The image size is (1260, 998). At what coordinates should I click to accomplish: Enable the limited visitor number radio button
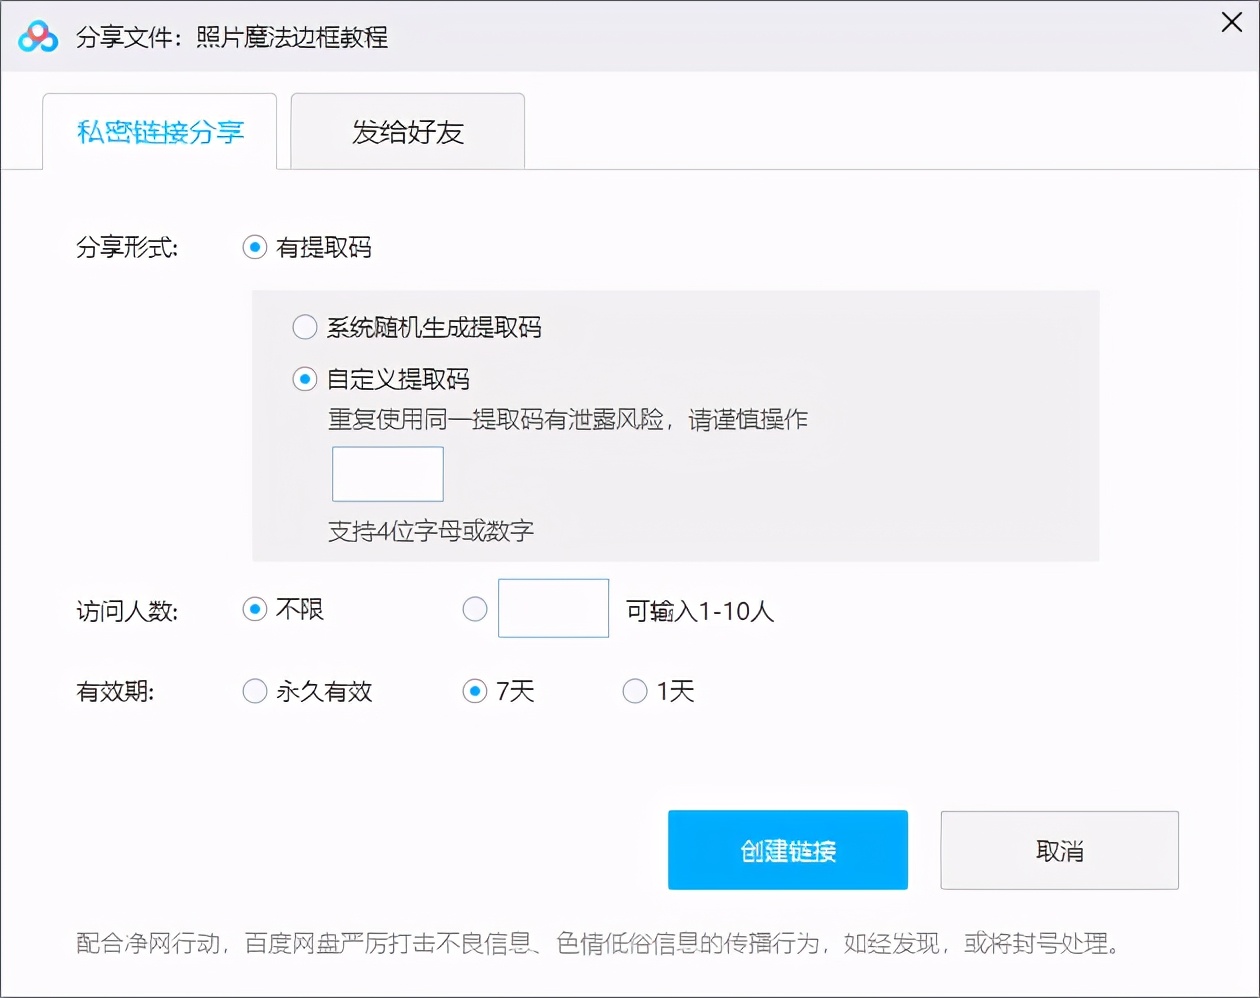tap(475, 609)
